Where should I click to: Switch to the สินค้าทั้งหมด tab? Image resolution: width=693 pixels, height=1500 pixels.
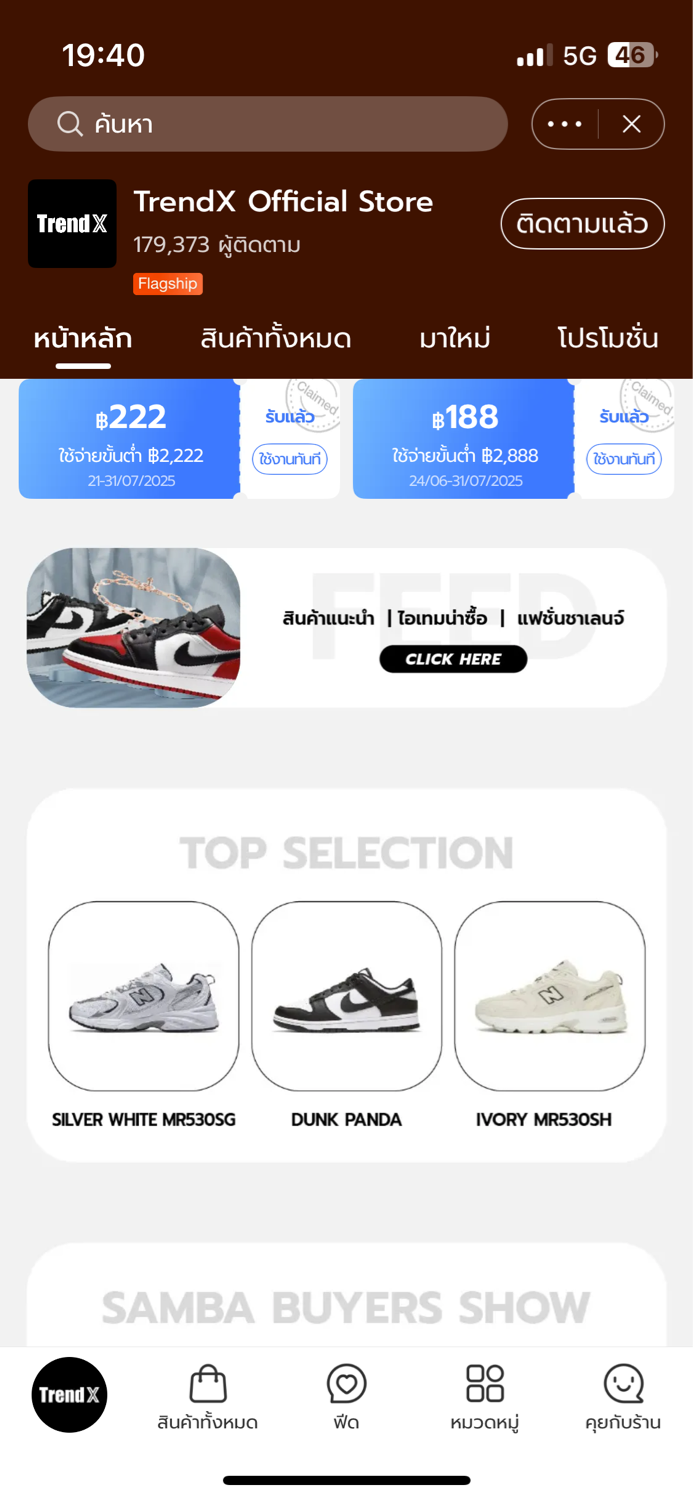coord(276,339)
